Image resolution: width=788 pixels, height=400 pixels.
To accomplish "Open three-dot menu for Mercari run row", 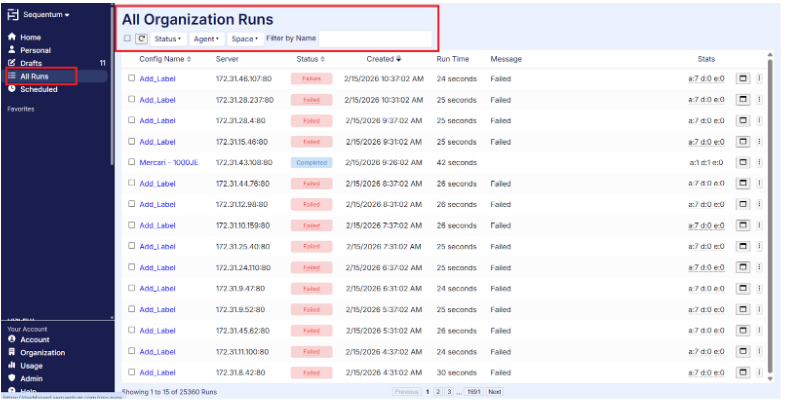I will 759,162.
